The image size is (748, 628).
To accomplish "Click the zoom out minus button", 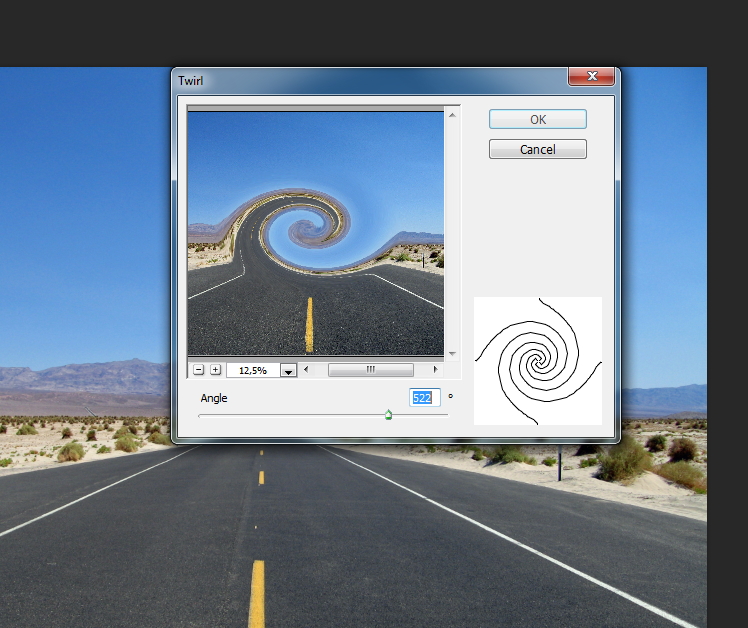I will tap(198, 370).
